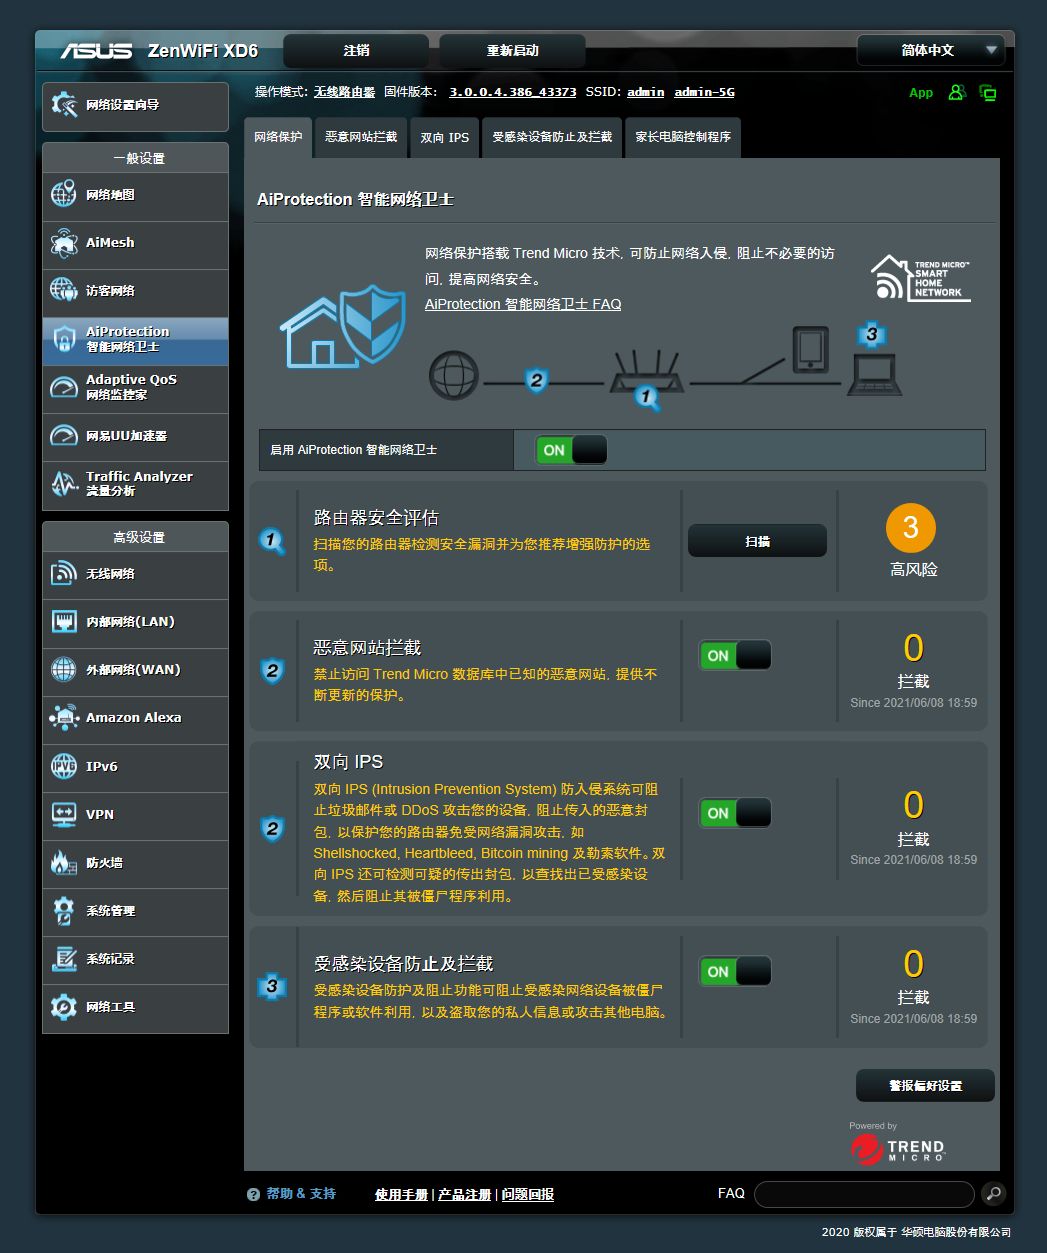Click the 内部网络(LAN) port icon
The height and width of the screenshot is (1253, 1047).
coord(64,622)
